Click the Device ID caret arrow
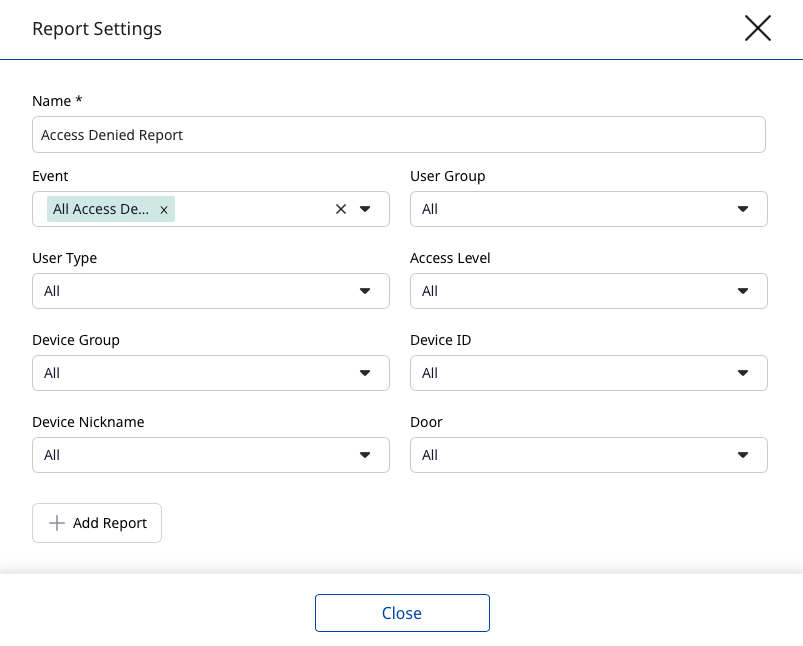The image size is (803, 646). (x=742, y=373)
